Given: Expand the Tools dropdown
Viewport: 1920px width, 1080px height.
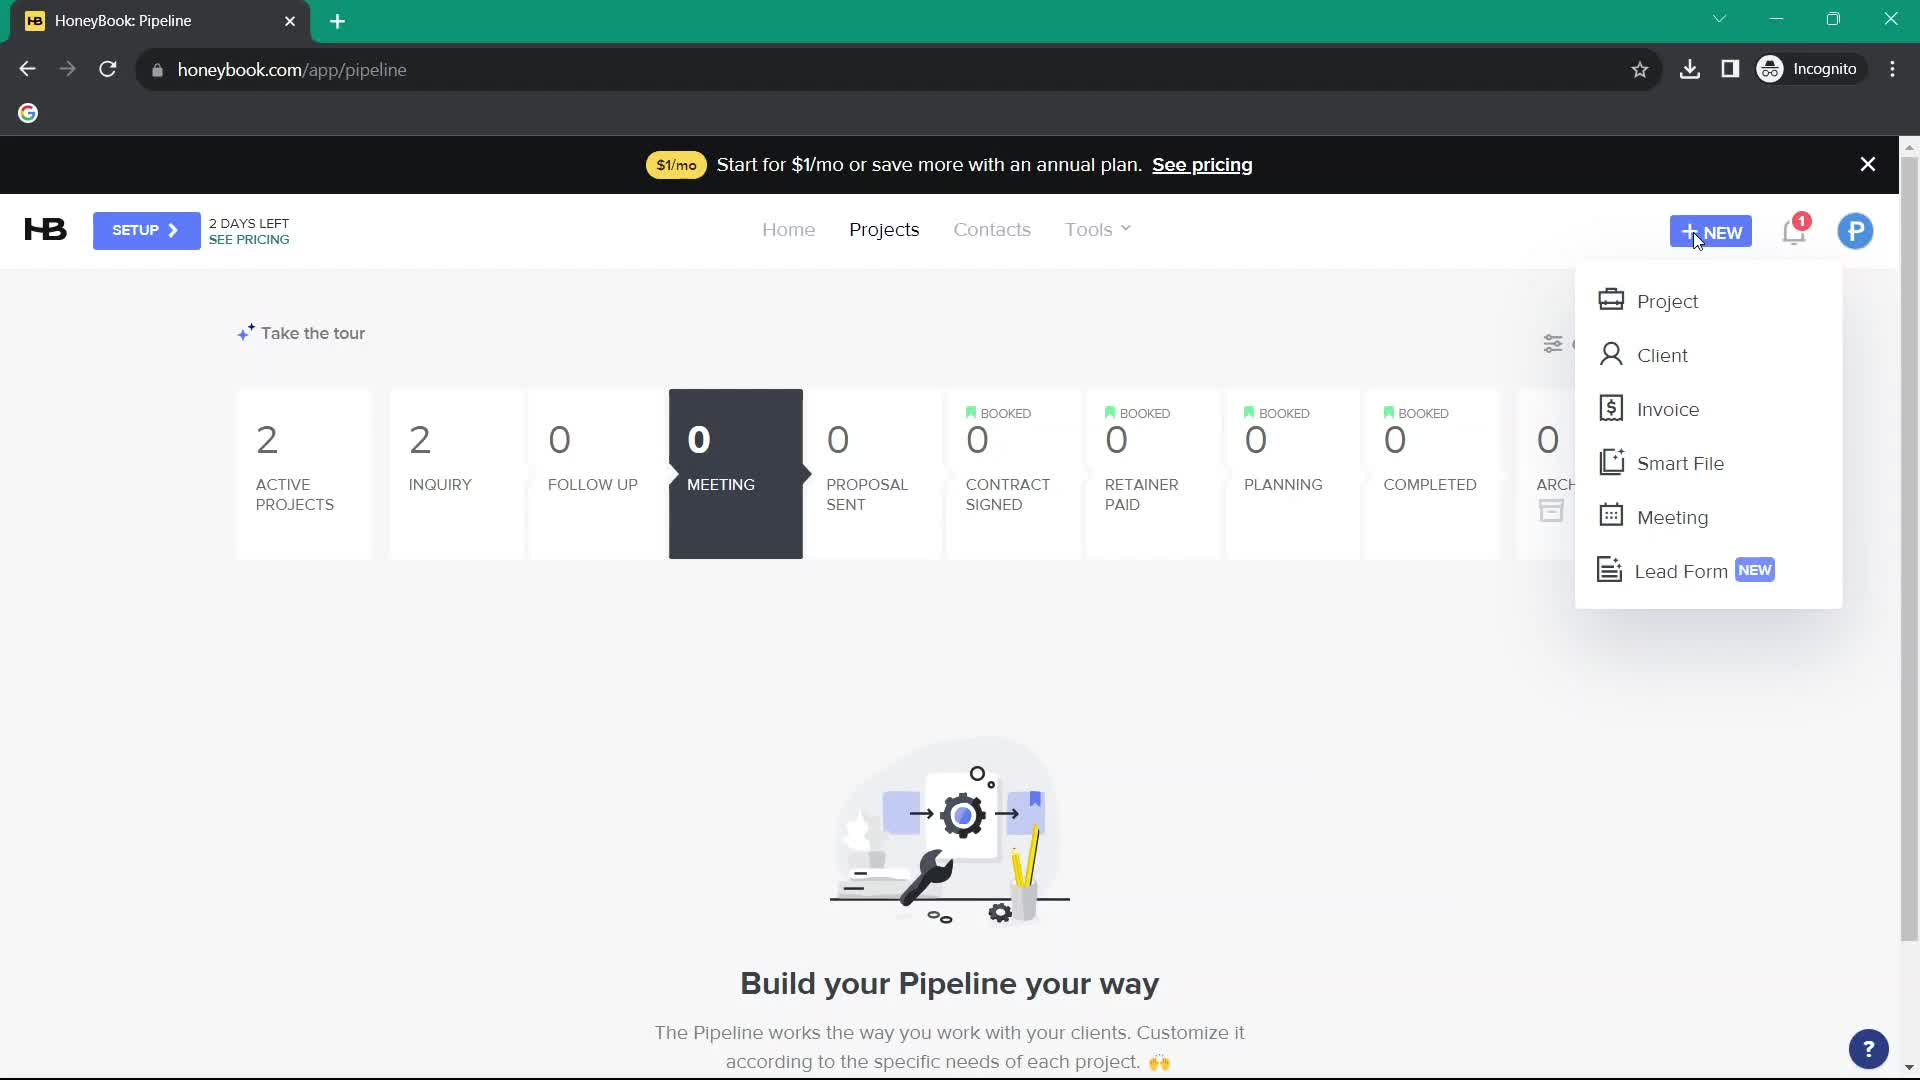Looking at the screenshot, I should click(1097, 230).
